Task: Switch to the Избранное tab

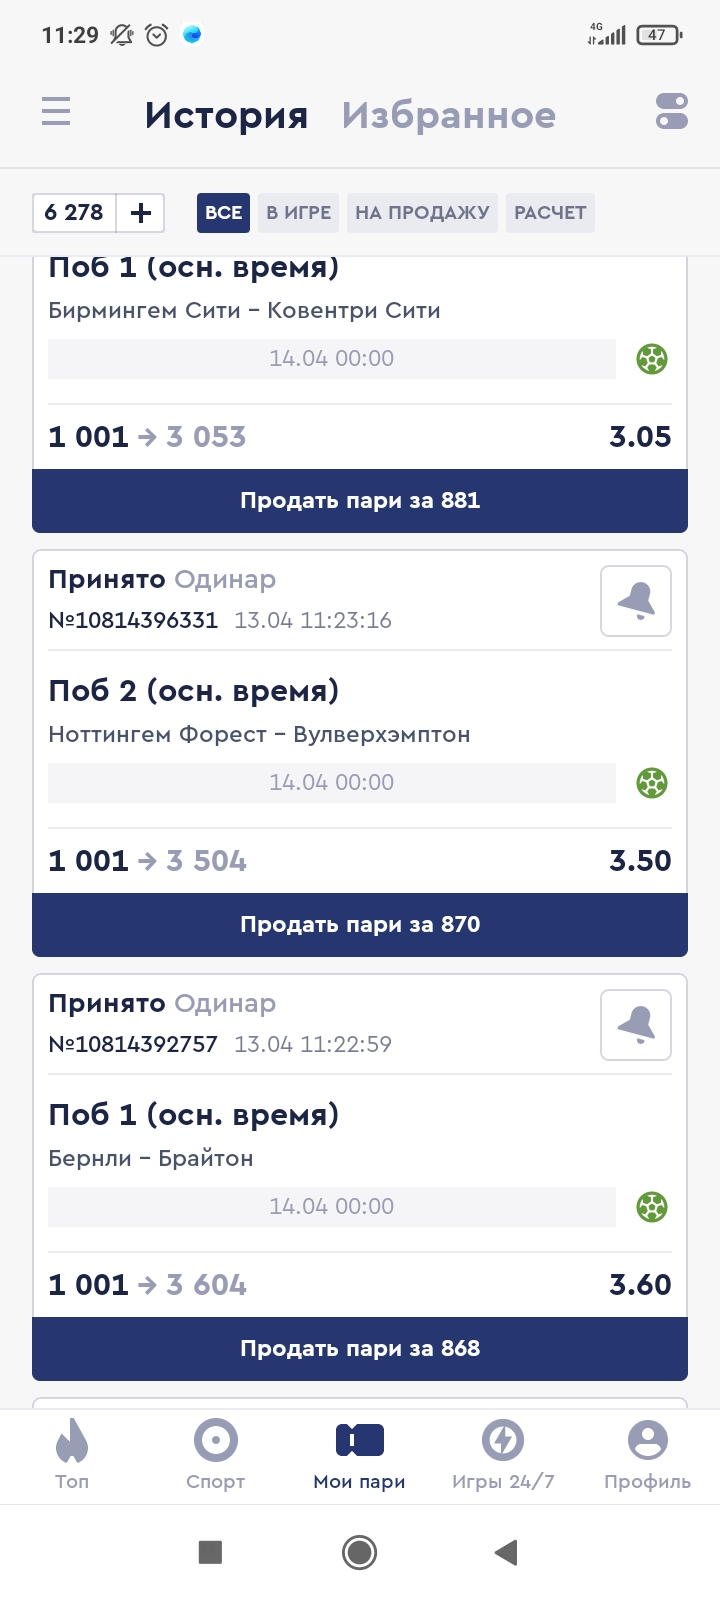Action: 448,115
